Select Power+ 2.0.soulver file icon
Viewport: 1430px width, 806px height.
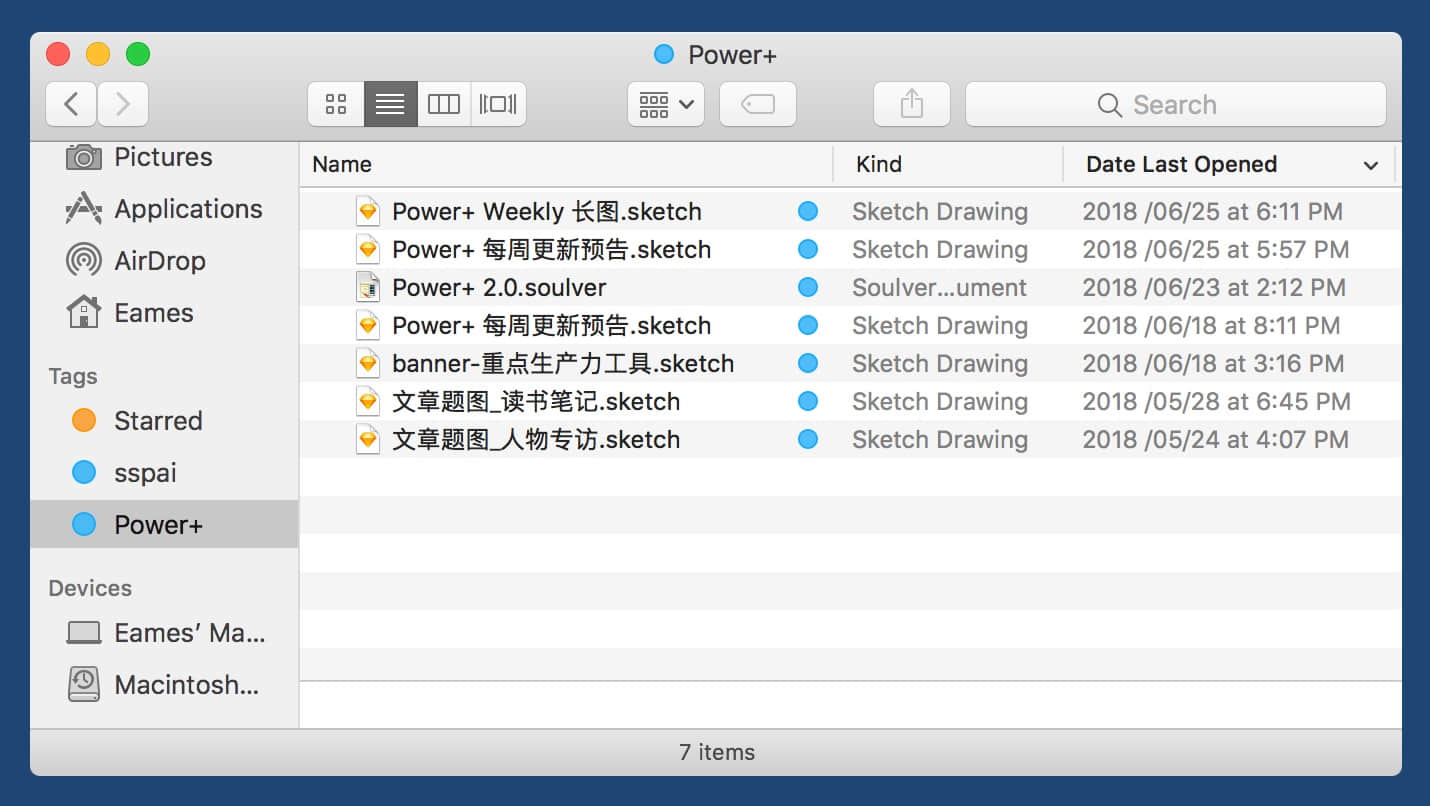(368, 288)
